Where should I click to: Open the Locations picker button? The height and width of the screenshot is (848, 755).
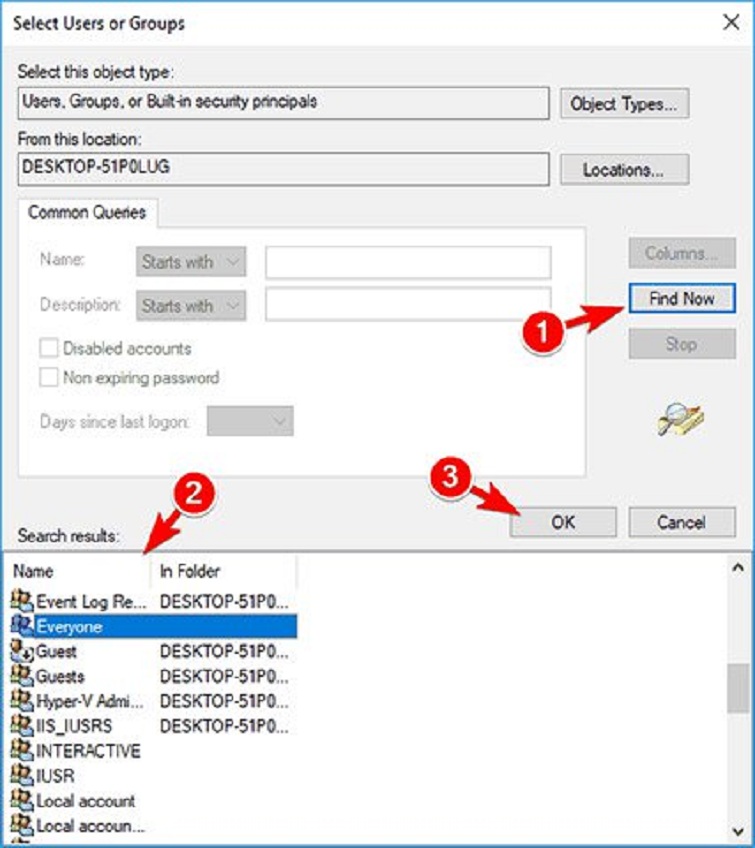pyautogui.click(x=624, y=170)
